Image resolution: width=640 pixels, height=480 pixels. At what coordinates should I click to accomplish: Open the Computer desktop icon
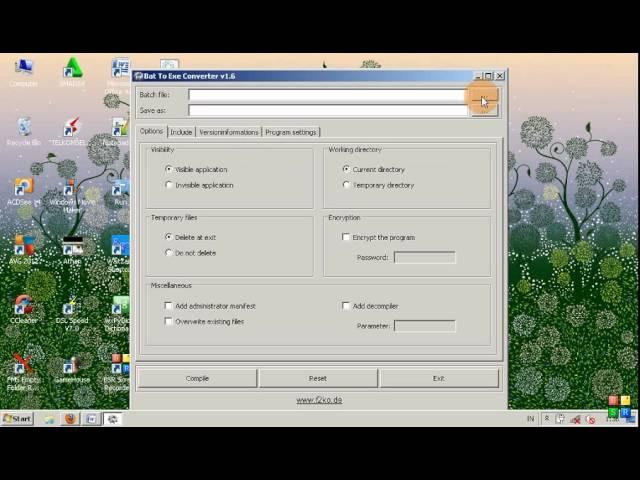pyautogui.click(x=23, y=71)
